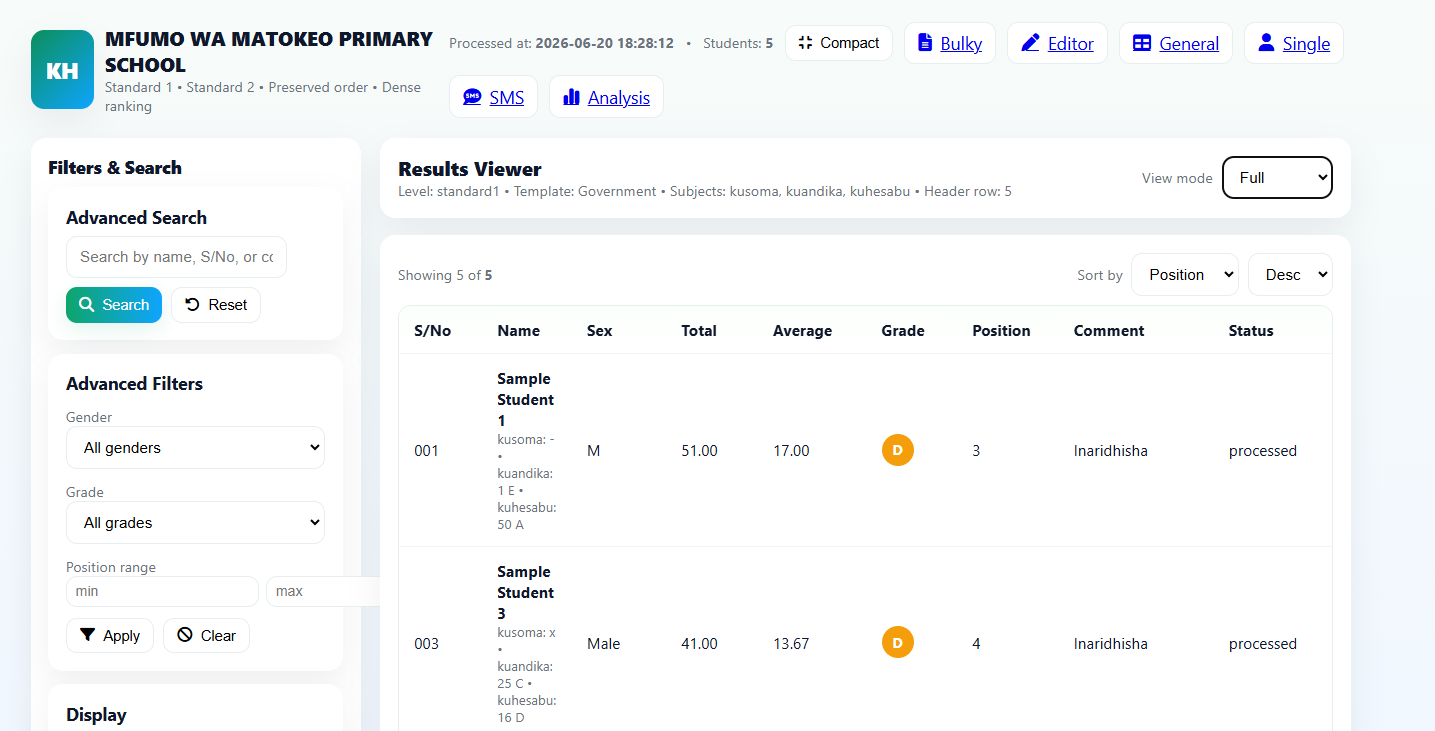
Task: Click the Reset circular arrow icon
Action: (193, 305)
